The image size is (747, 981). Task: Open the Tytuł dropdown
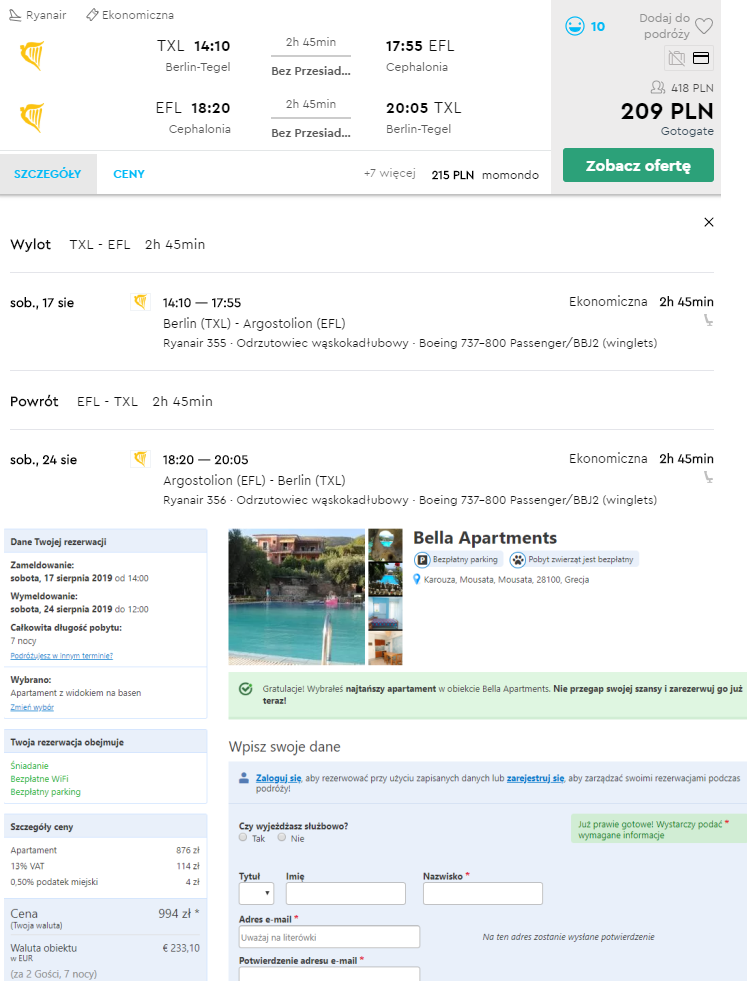[x=257, y=893]
